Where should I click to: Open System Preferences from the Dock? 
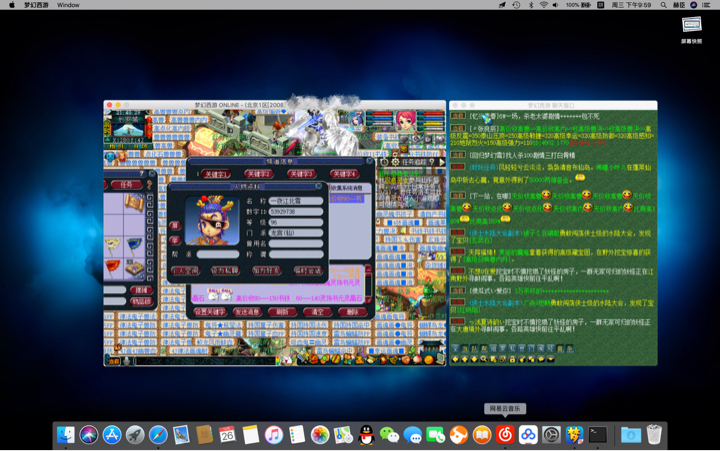551,434
